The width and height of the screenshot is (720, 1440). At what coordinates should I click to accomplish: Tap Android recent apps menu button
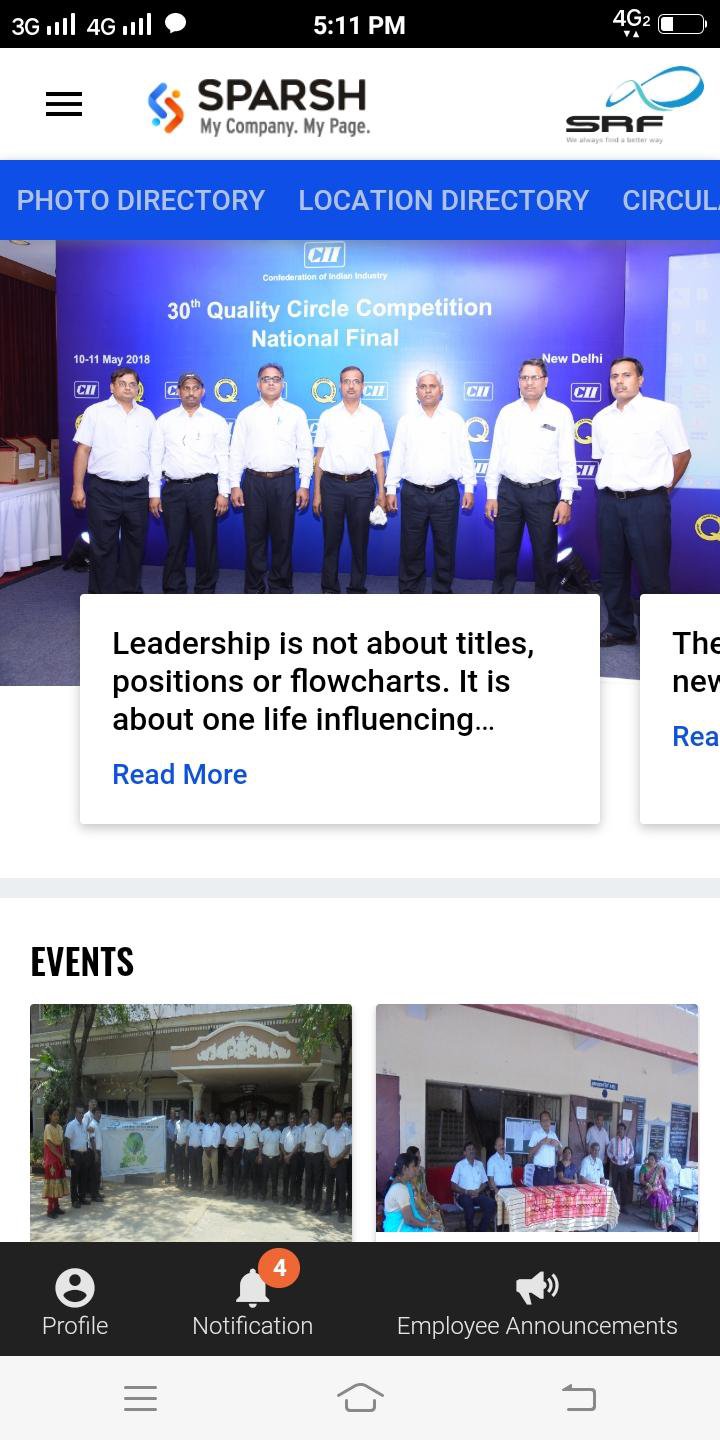(140, 1398)
